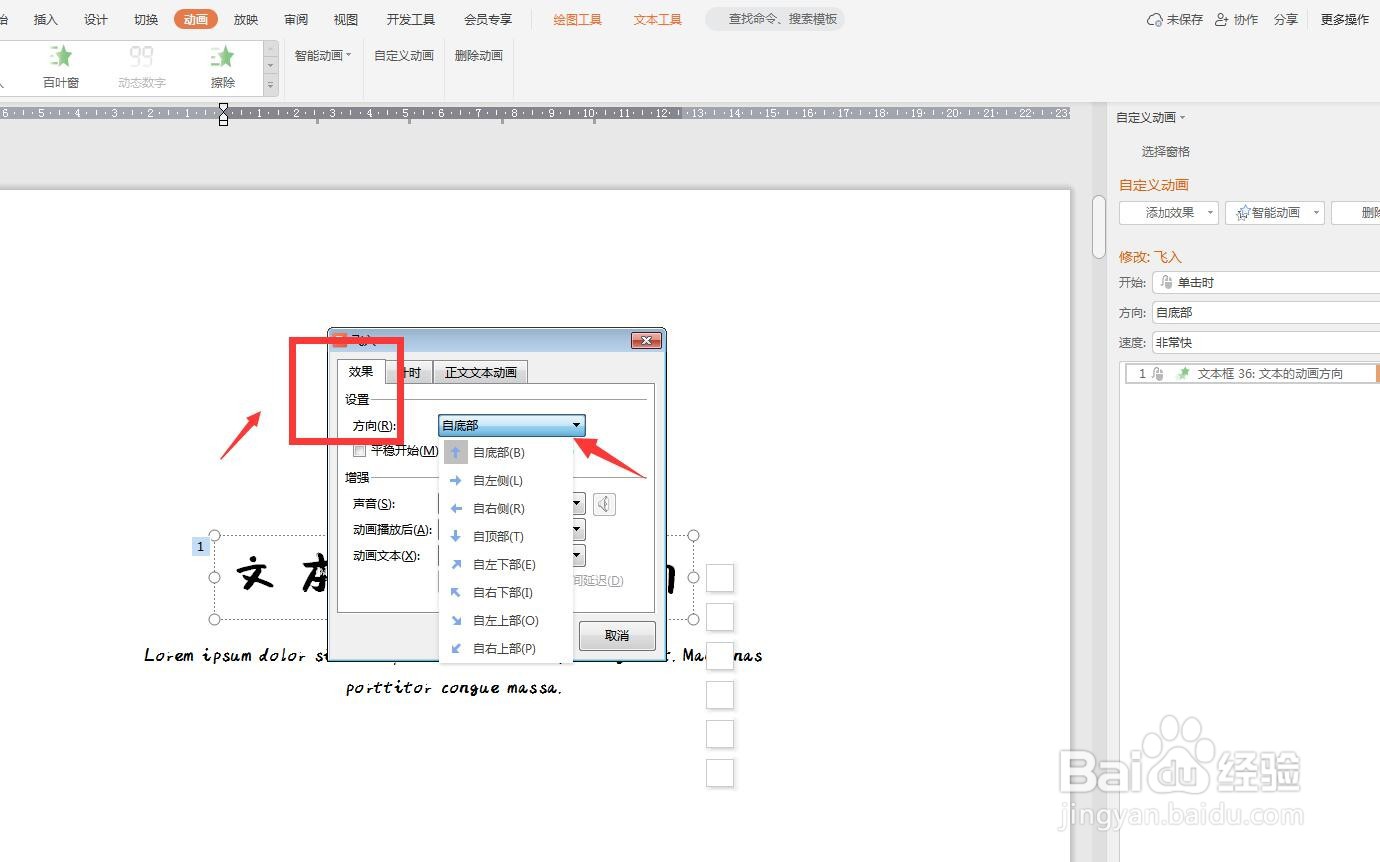Expand the animation gallery more arrow
1380x862 pixels.
point(270,87)
